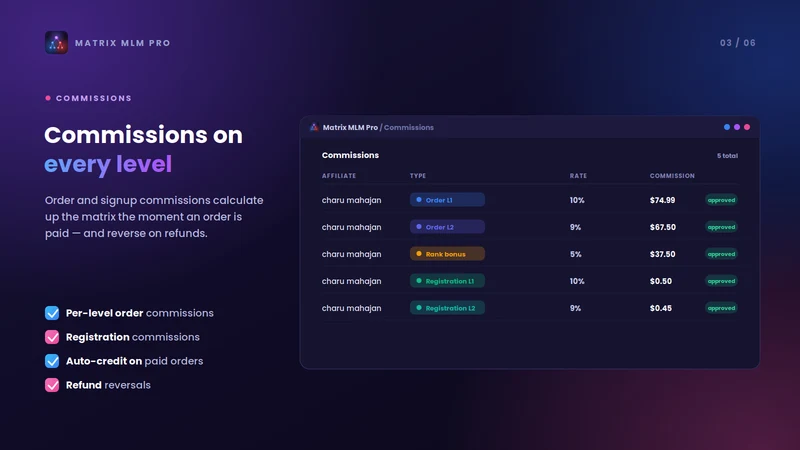Click the $0.45 commission amount
Screen dimensions: 800x450
click(661, 308)
